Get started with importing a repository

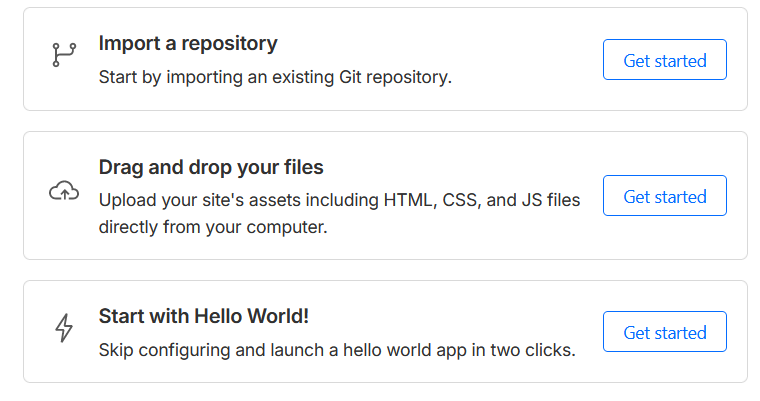pyautogui.click(x=664, y=60)
